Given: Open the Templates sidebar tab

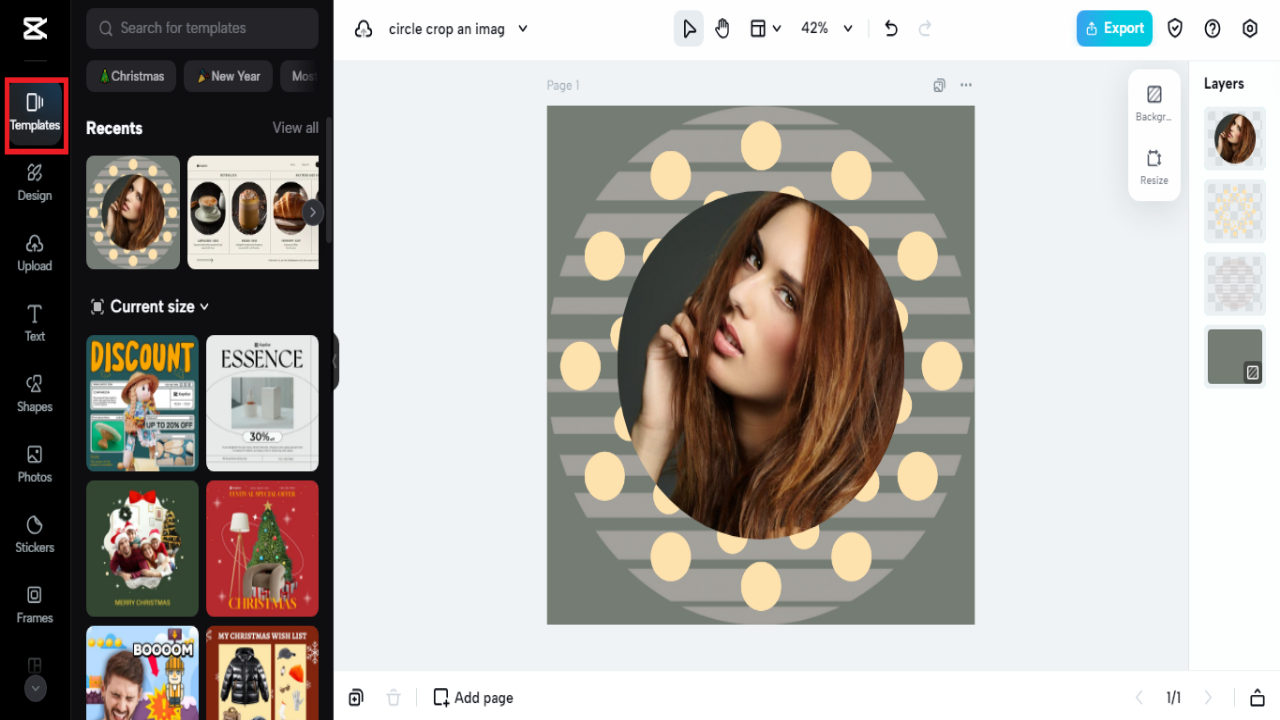Looking at the screenshot, I should [35, 111].
